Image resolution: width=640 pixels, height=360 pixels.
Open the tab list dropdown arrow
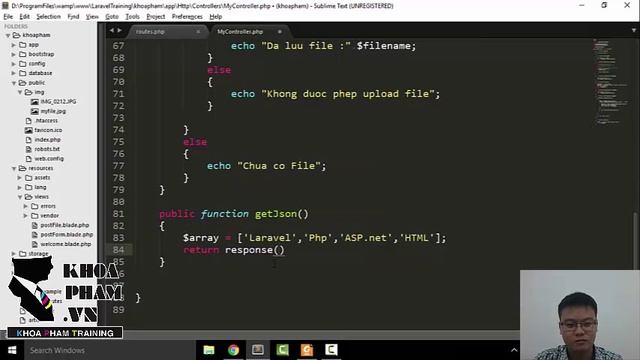click(x=633, y=30)
